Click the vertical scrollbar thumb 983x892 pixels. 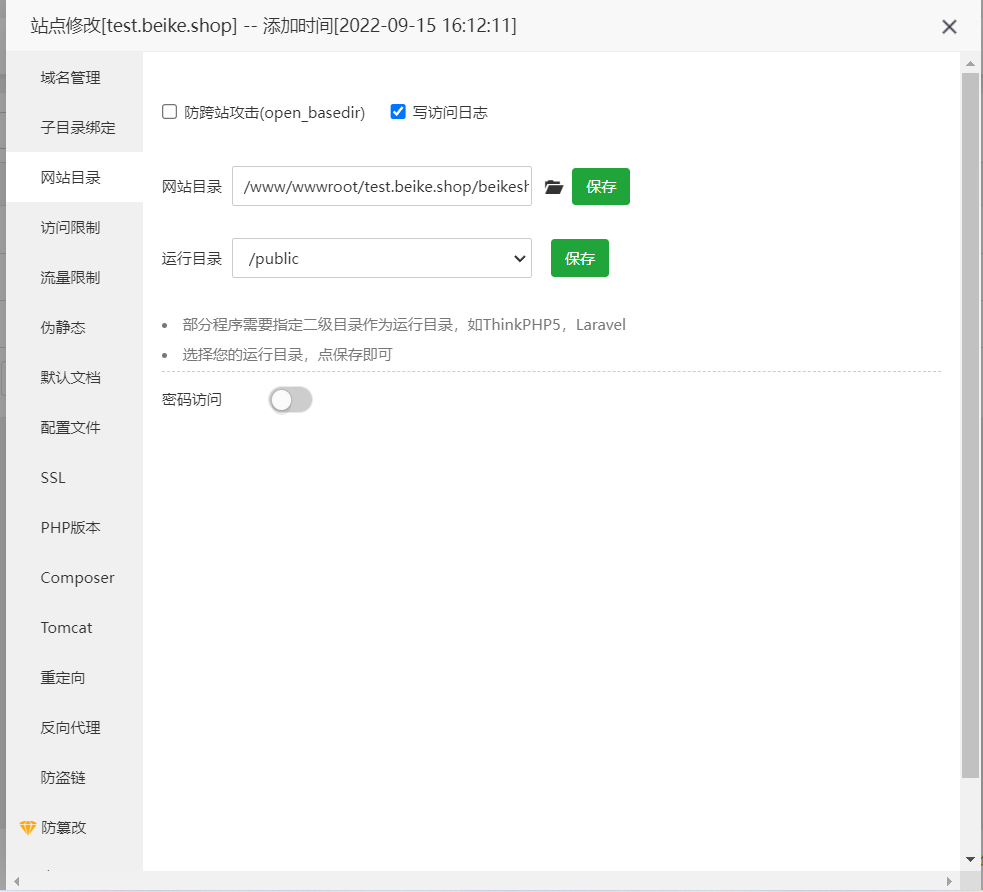[x=970, y=425]
